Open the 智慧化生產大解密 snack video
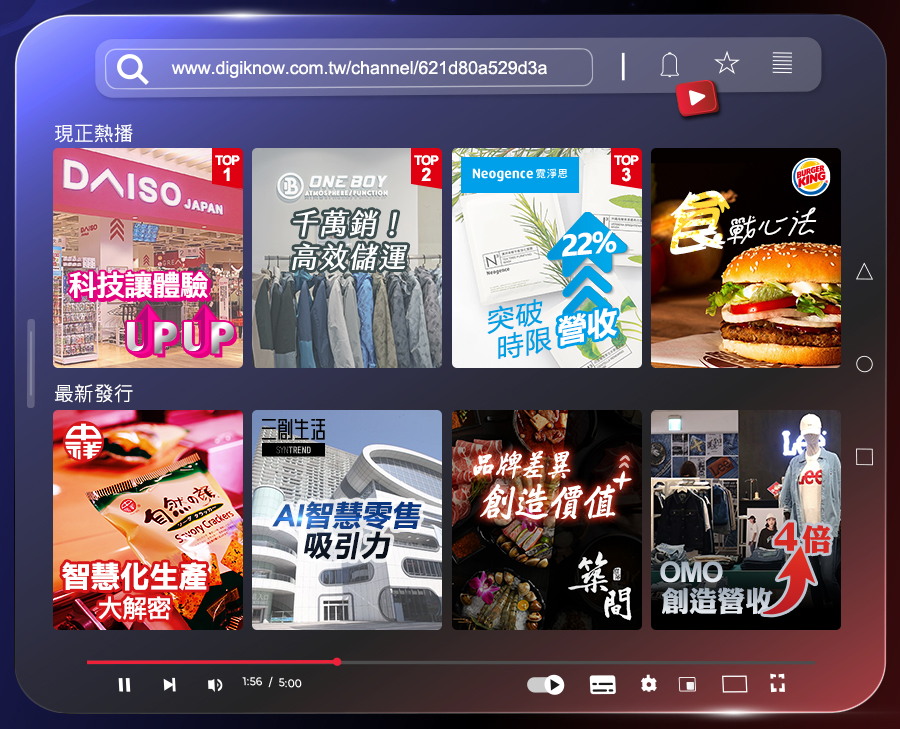900x729 pixels. [x=148, y=520]
